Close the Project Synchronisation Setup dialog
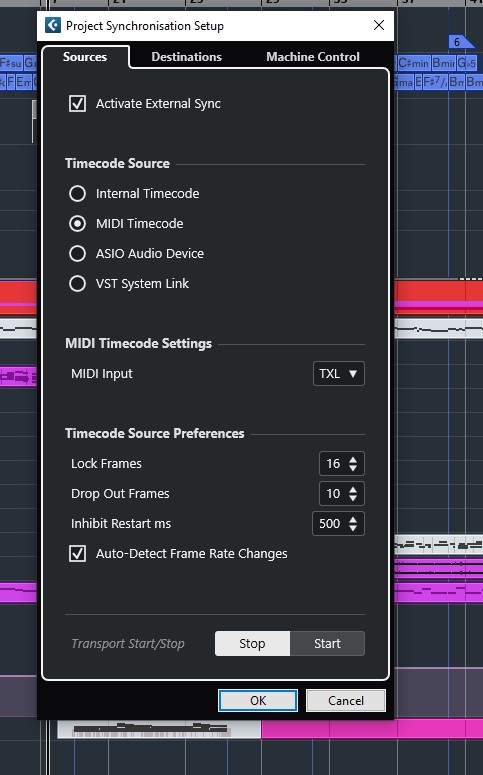The image size is (483, 775). point(379,25)
